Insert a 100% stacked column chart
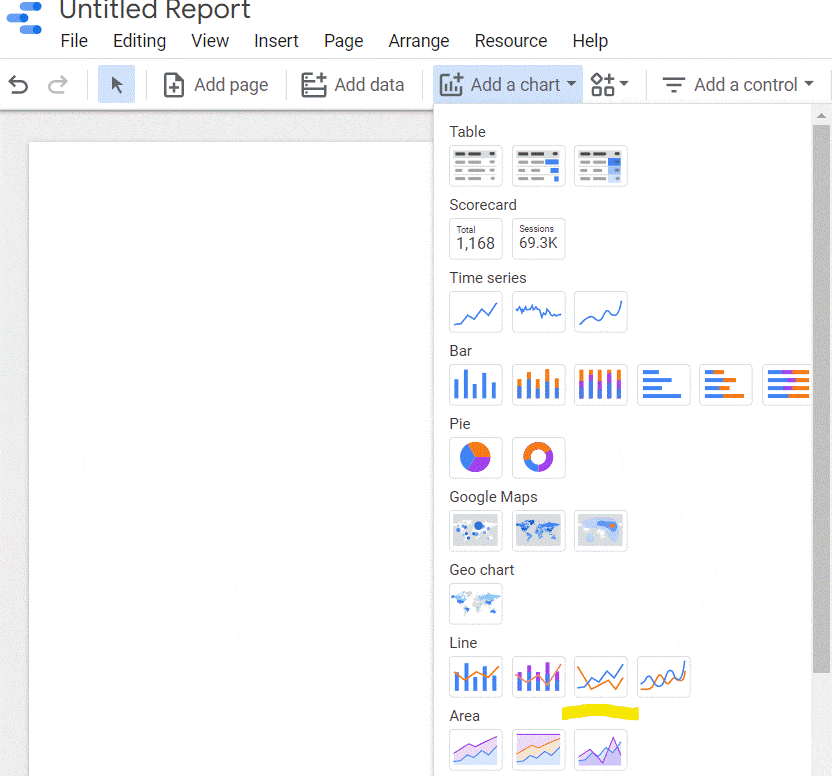832x776 pixels. (x=601, y=385)
